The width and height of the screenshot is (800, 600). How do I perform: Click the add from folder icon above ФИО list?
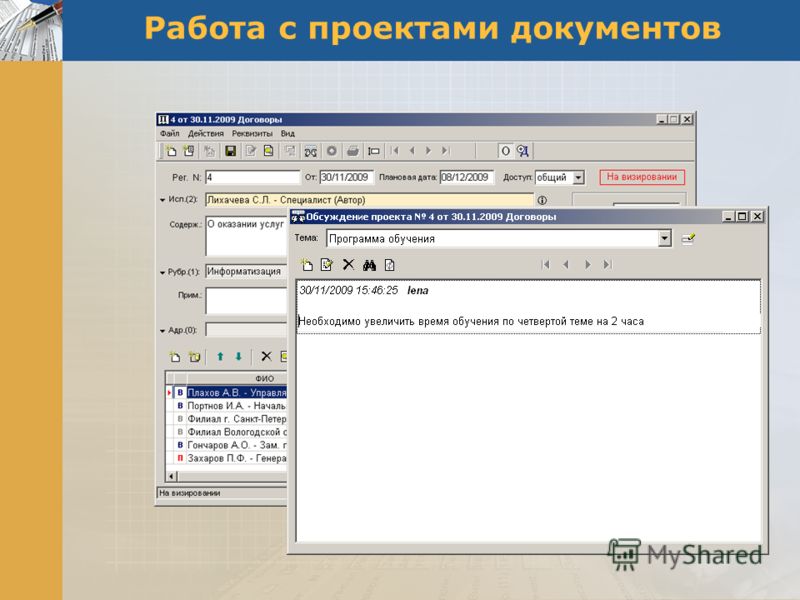[x=194, y=357]
